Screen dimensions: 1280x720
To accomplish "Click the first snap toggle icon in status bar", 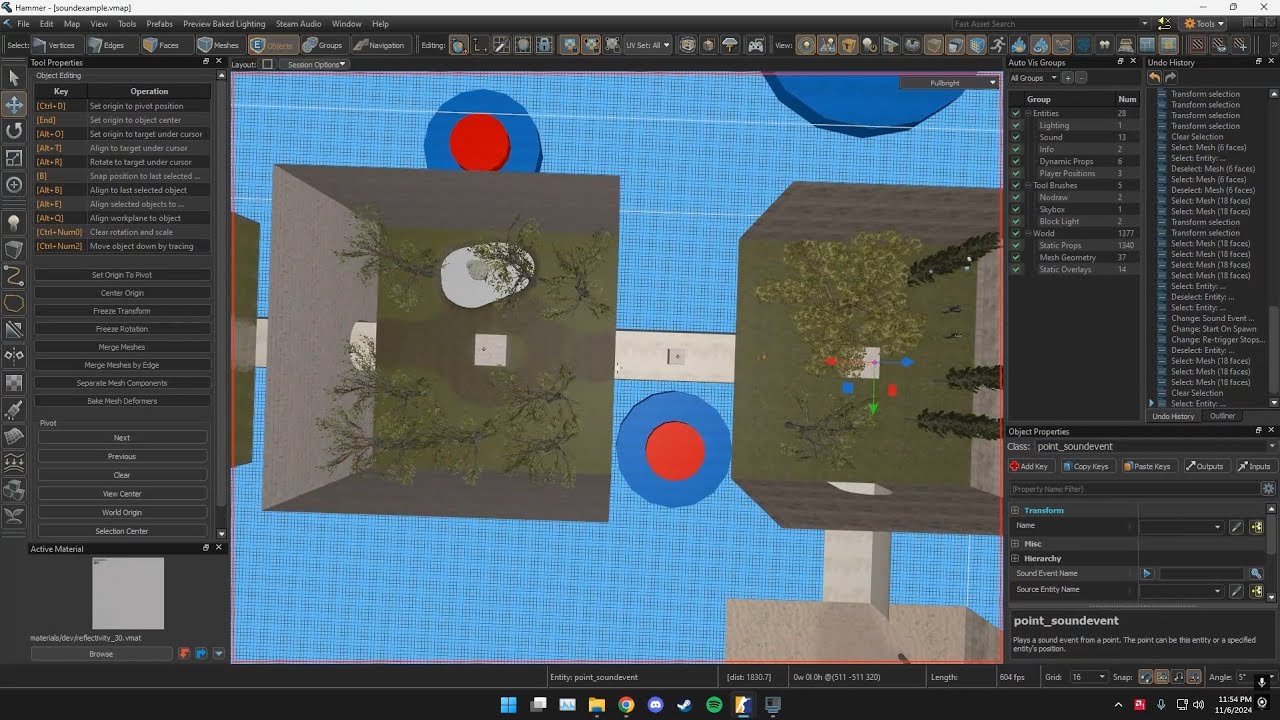I will coord(1146,677).
